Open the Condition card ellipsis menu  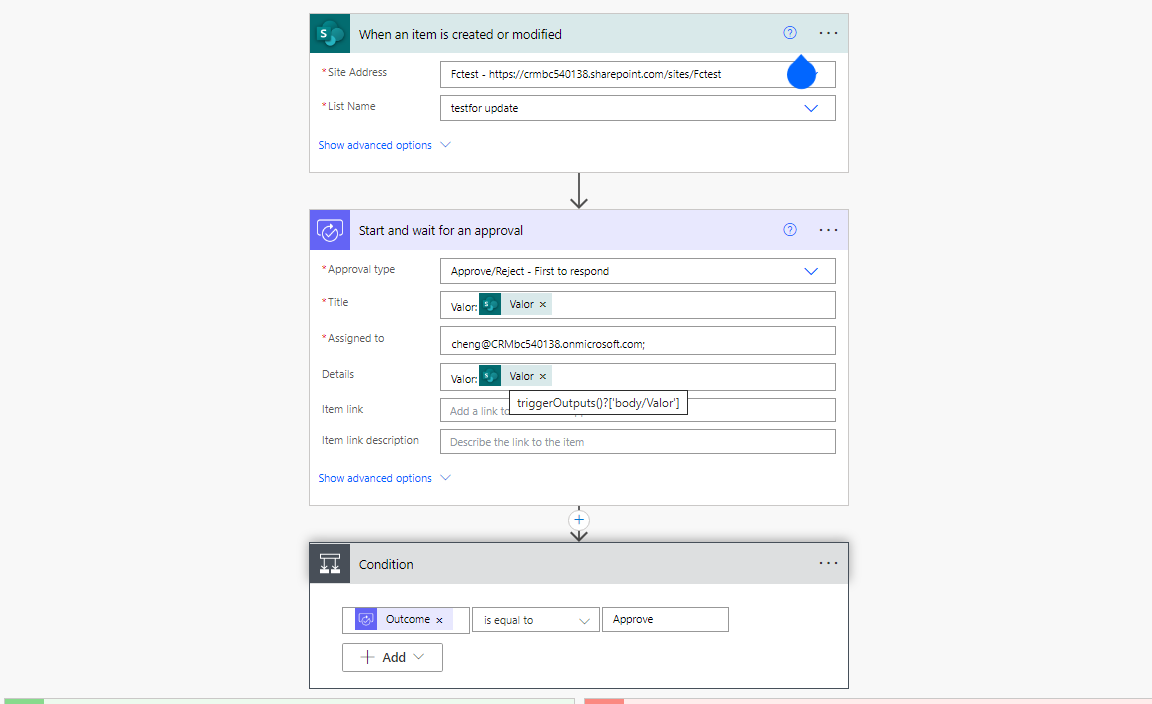[x=828, y=563]
